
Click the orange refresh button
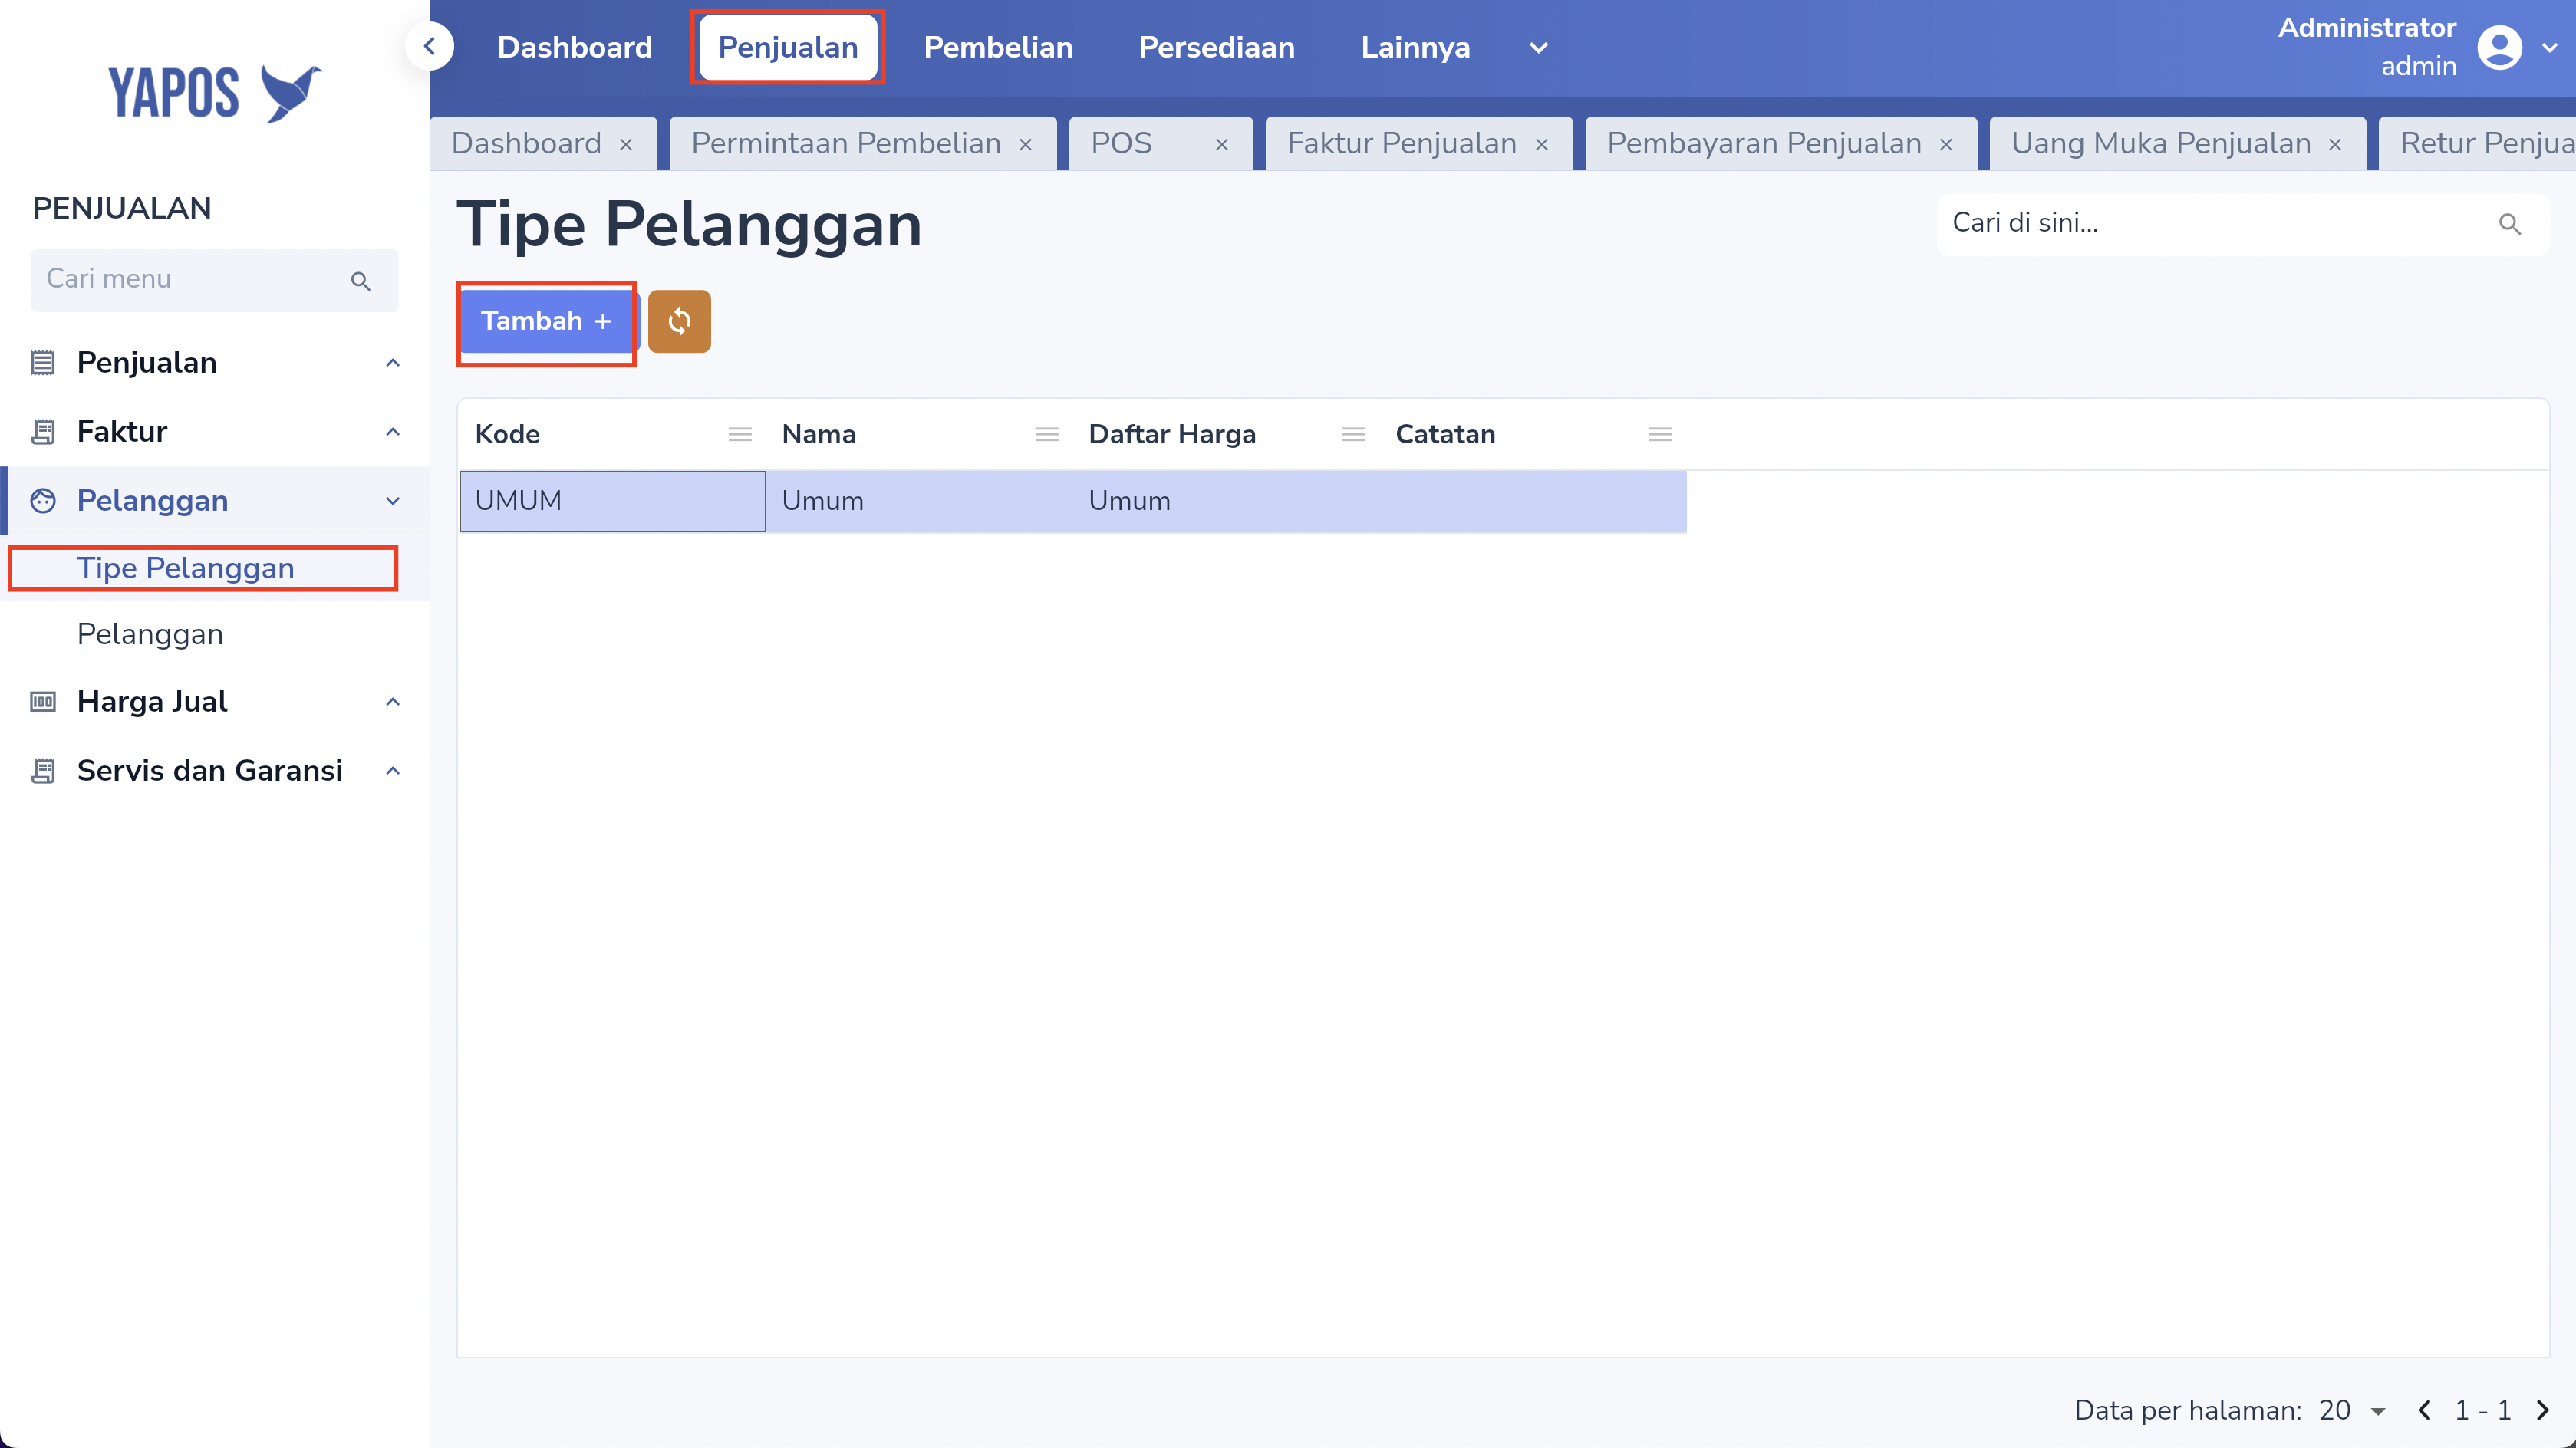click(679, 321)
